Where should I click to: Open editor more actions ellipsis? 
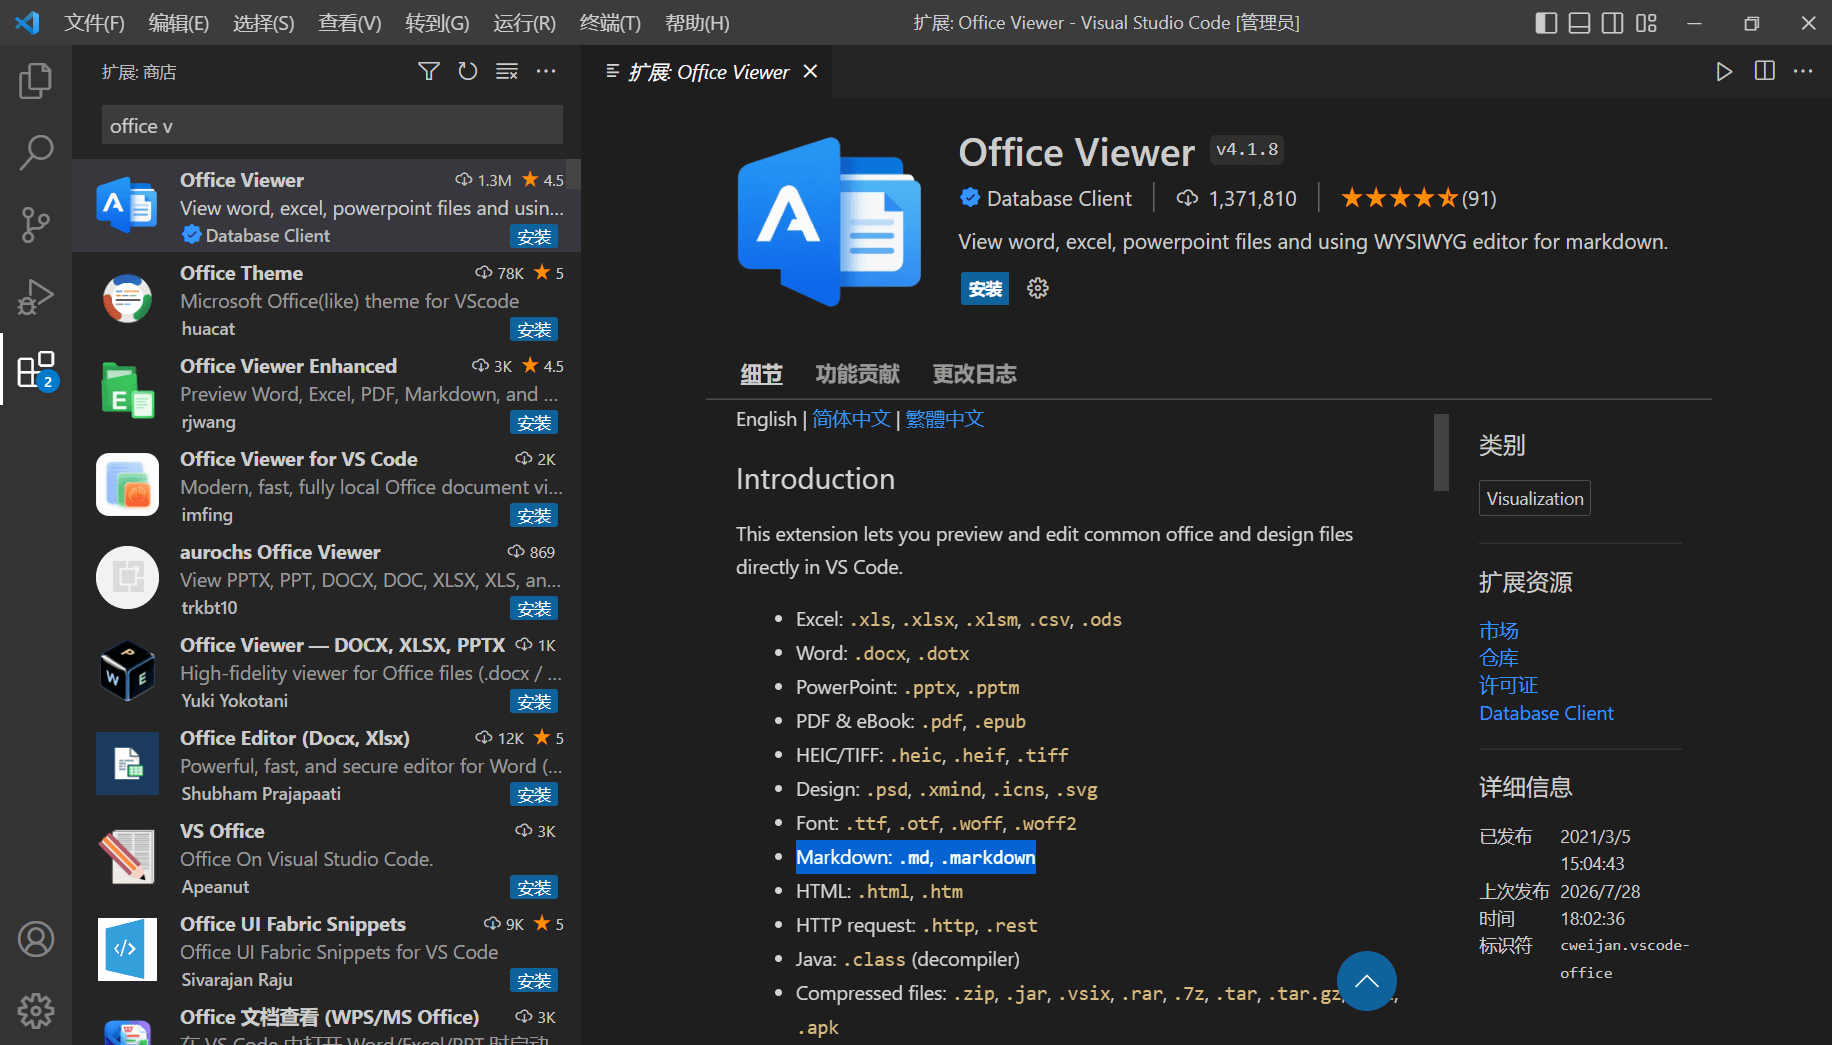pos(1803,71)
